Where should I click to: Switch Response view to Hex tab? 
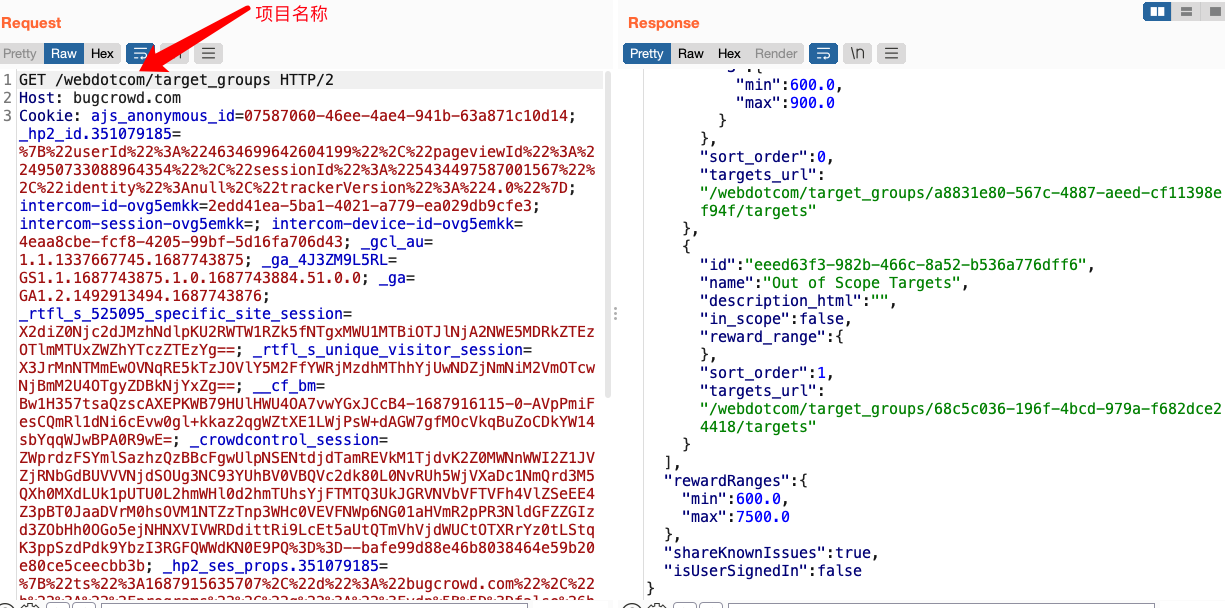[x=729, y=53]
